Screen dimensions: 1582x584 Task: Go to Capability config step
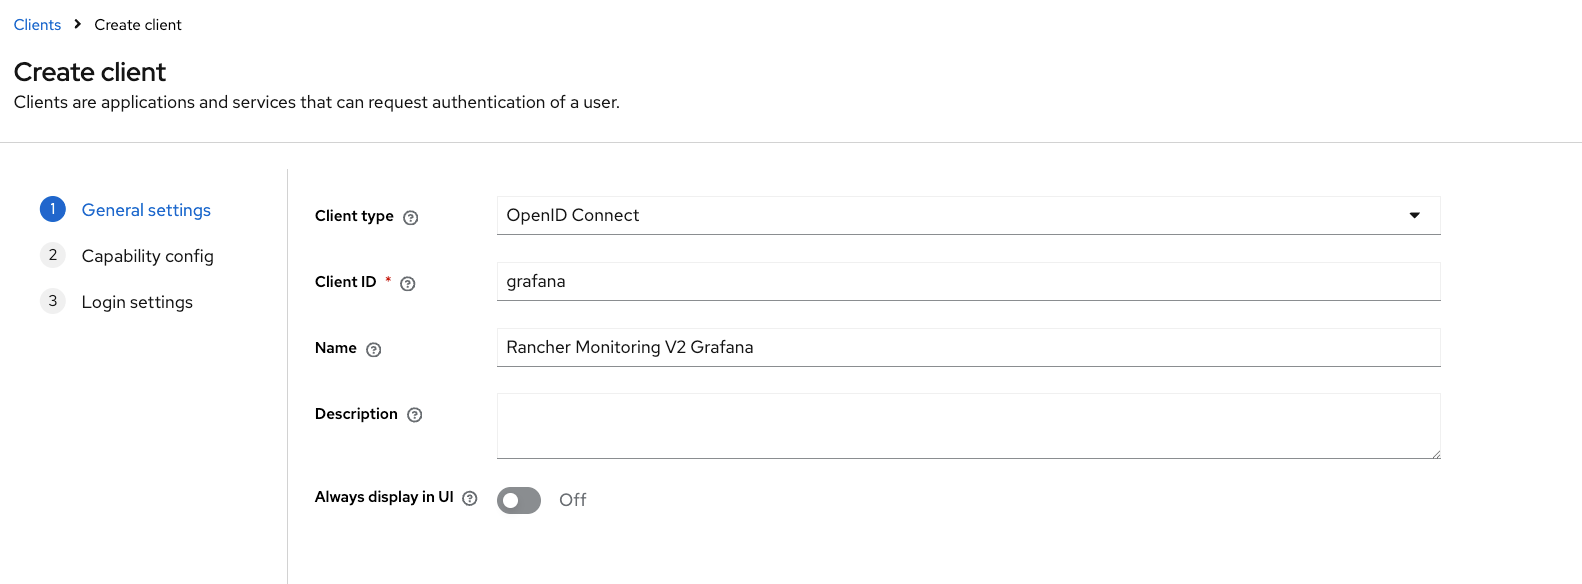point(147,256)
